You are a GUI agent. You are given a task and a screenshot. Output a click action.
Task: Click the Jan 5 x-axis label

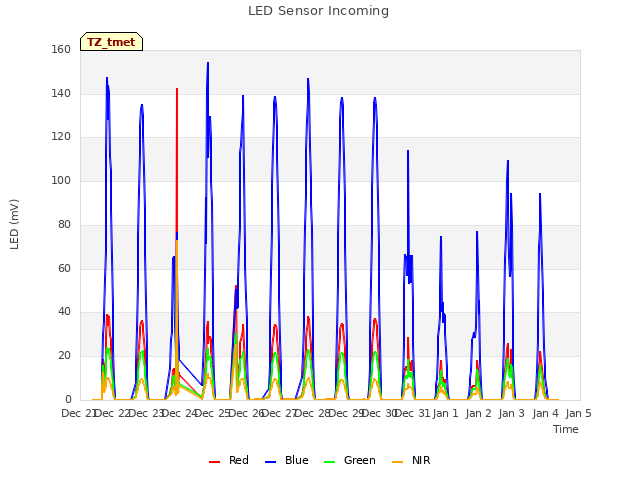pos(578,413)
